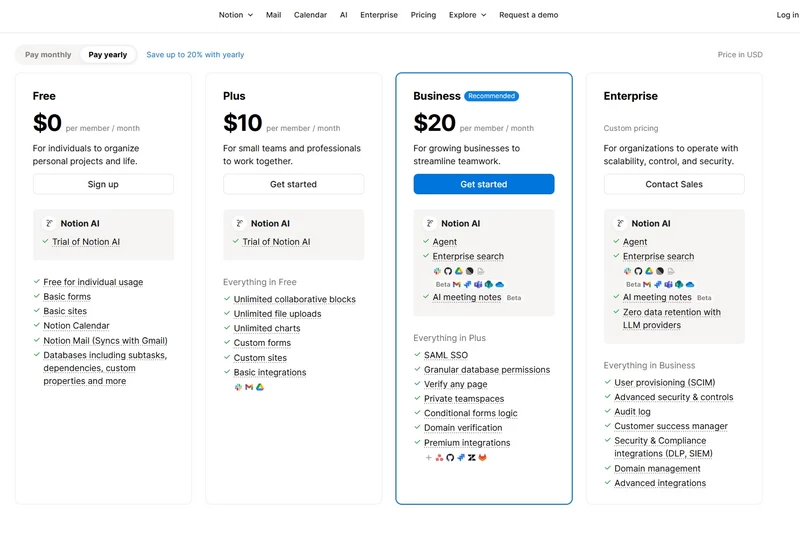The image size is (800, 533).
Task: Click Microsoft Teams icon in Enterprise plan card
Action: tap(668, 285)
